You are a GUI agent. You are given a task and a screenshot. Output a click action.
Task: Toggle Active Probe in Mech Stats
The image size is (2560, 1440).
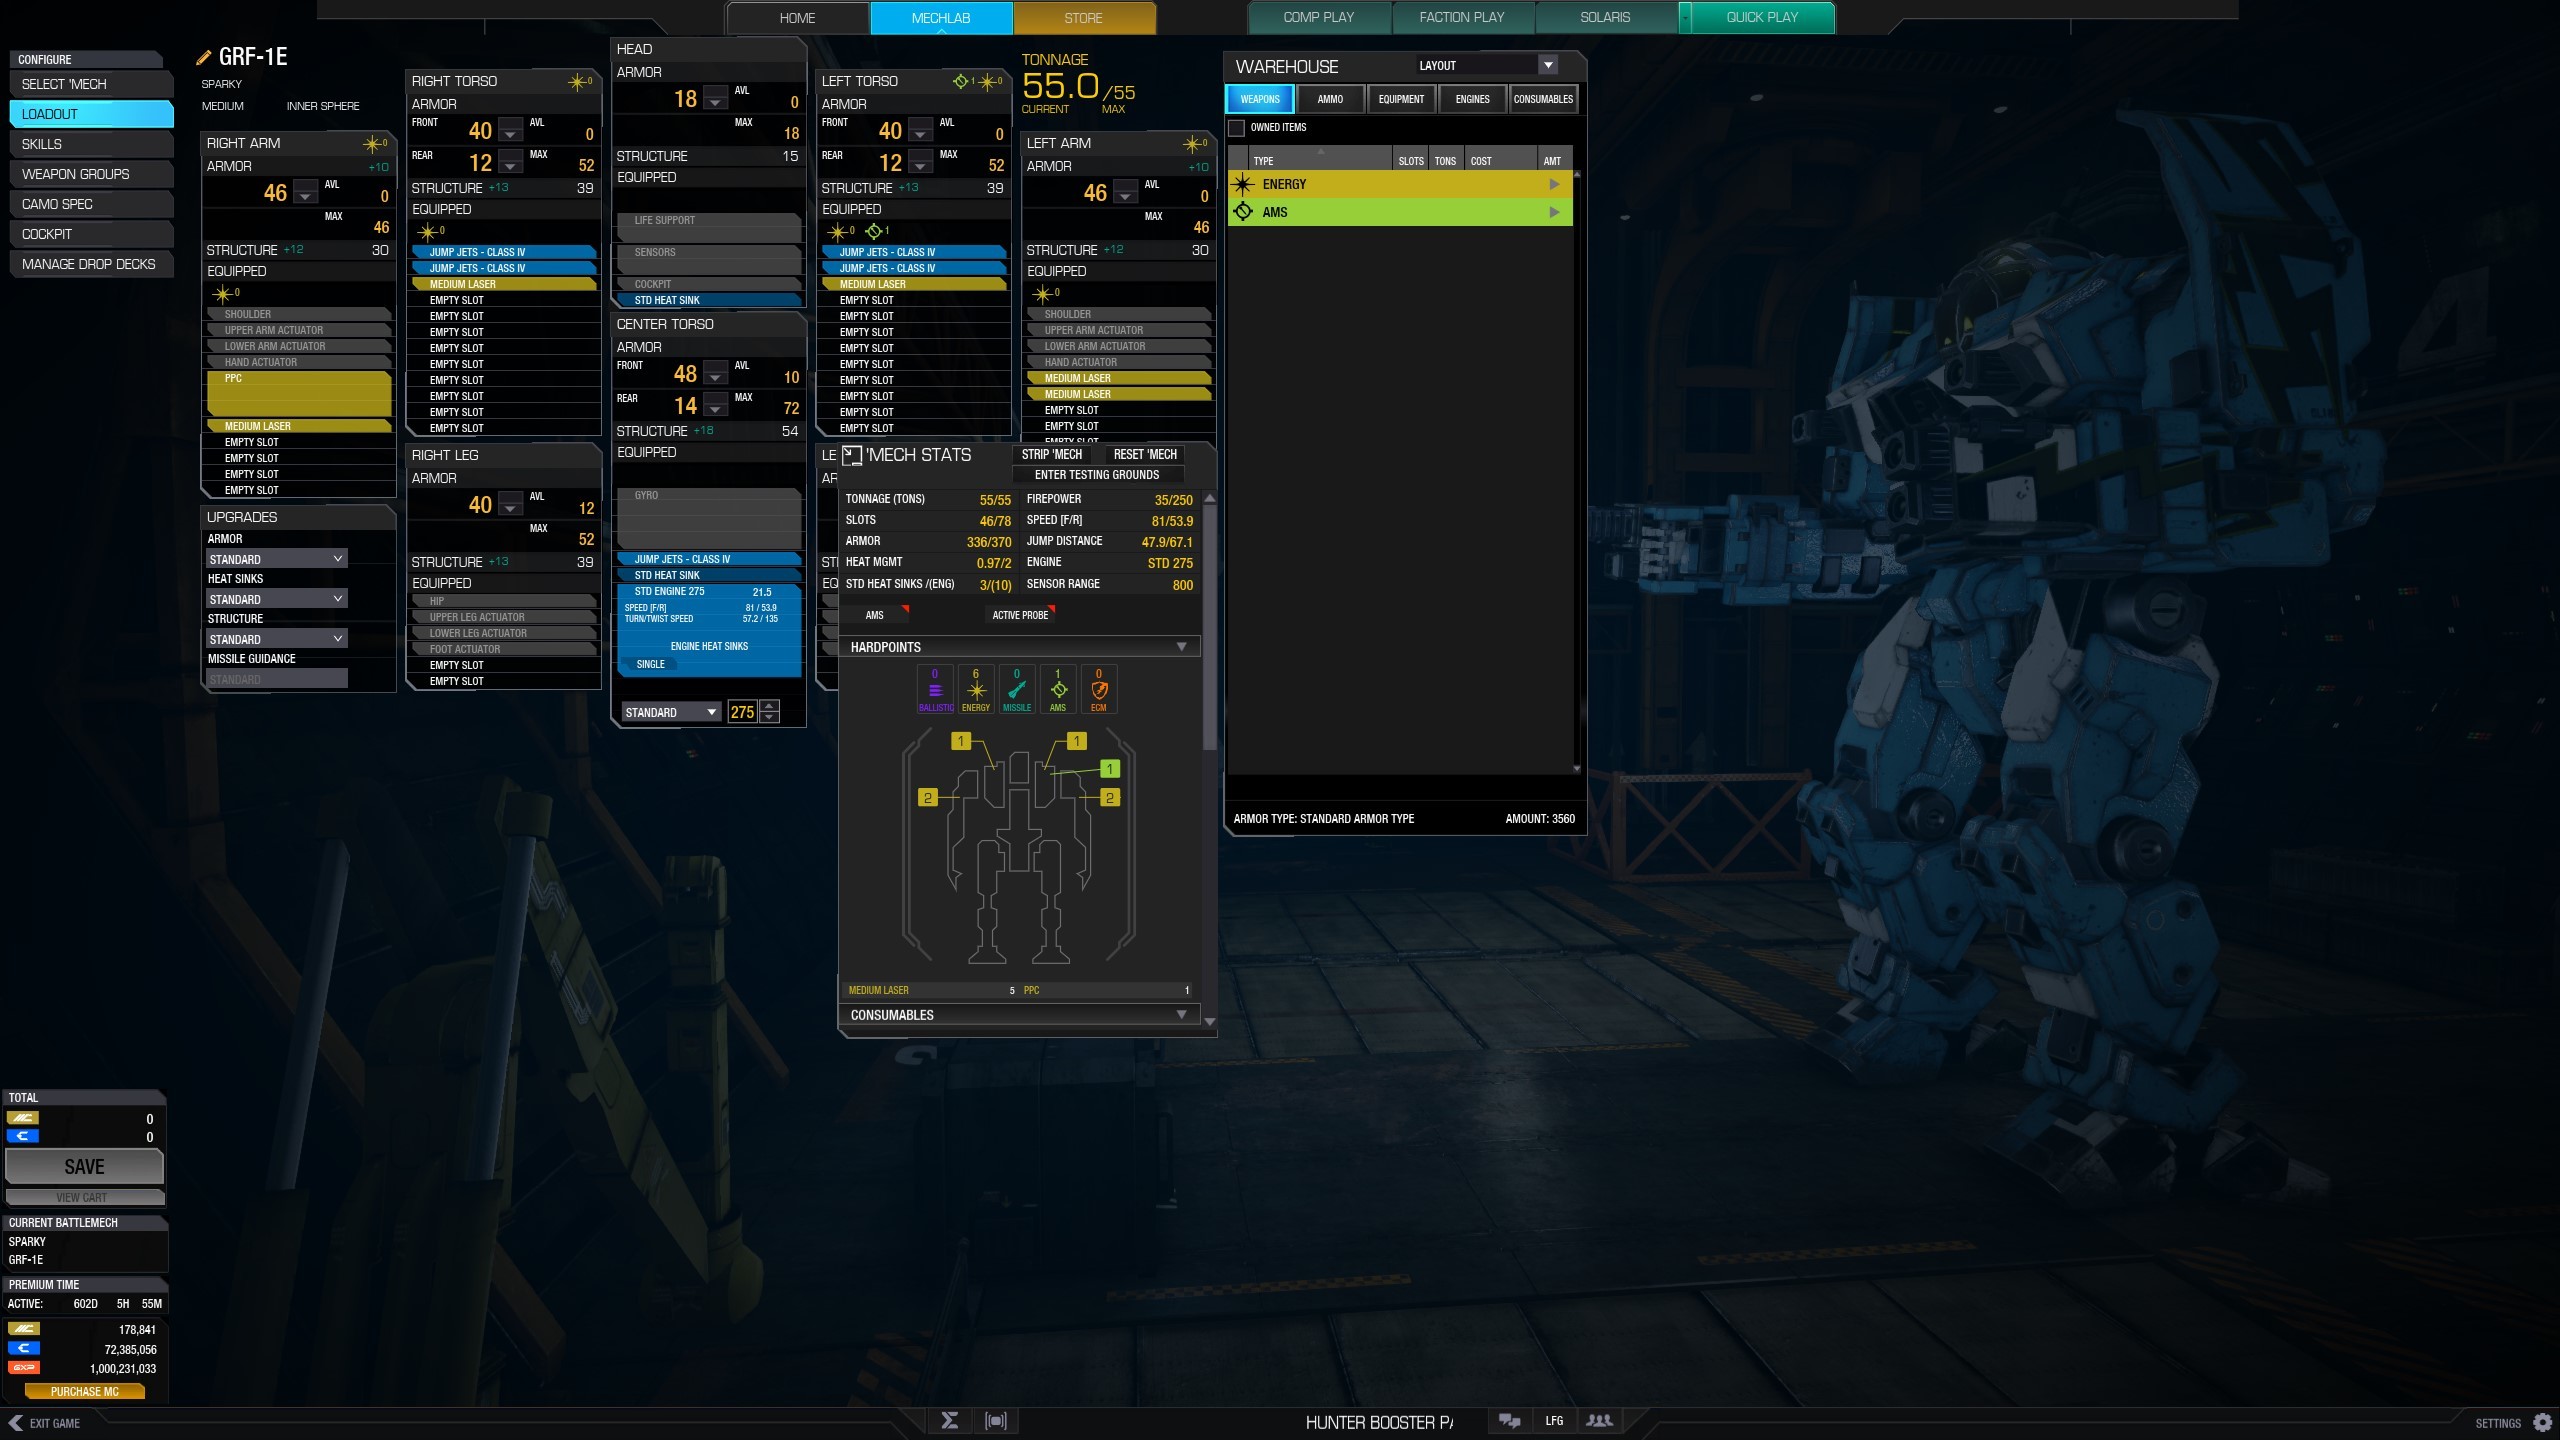1019,615
